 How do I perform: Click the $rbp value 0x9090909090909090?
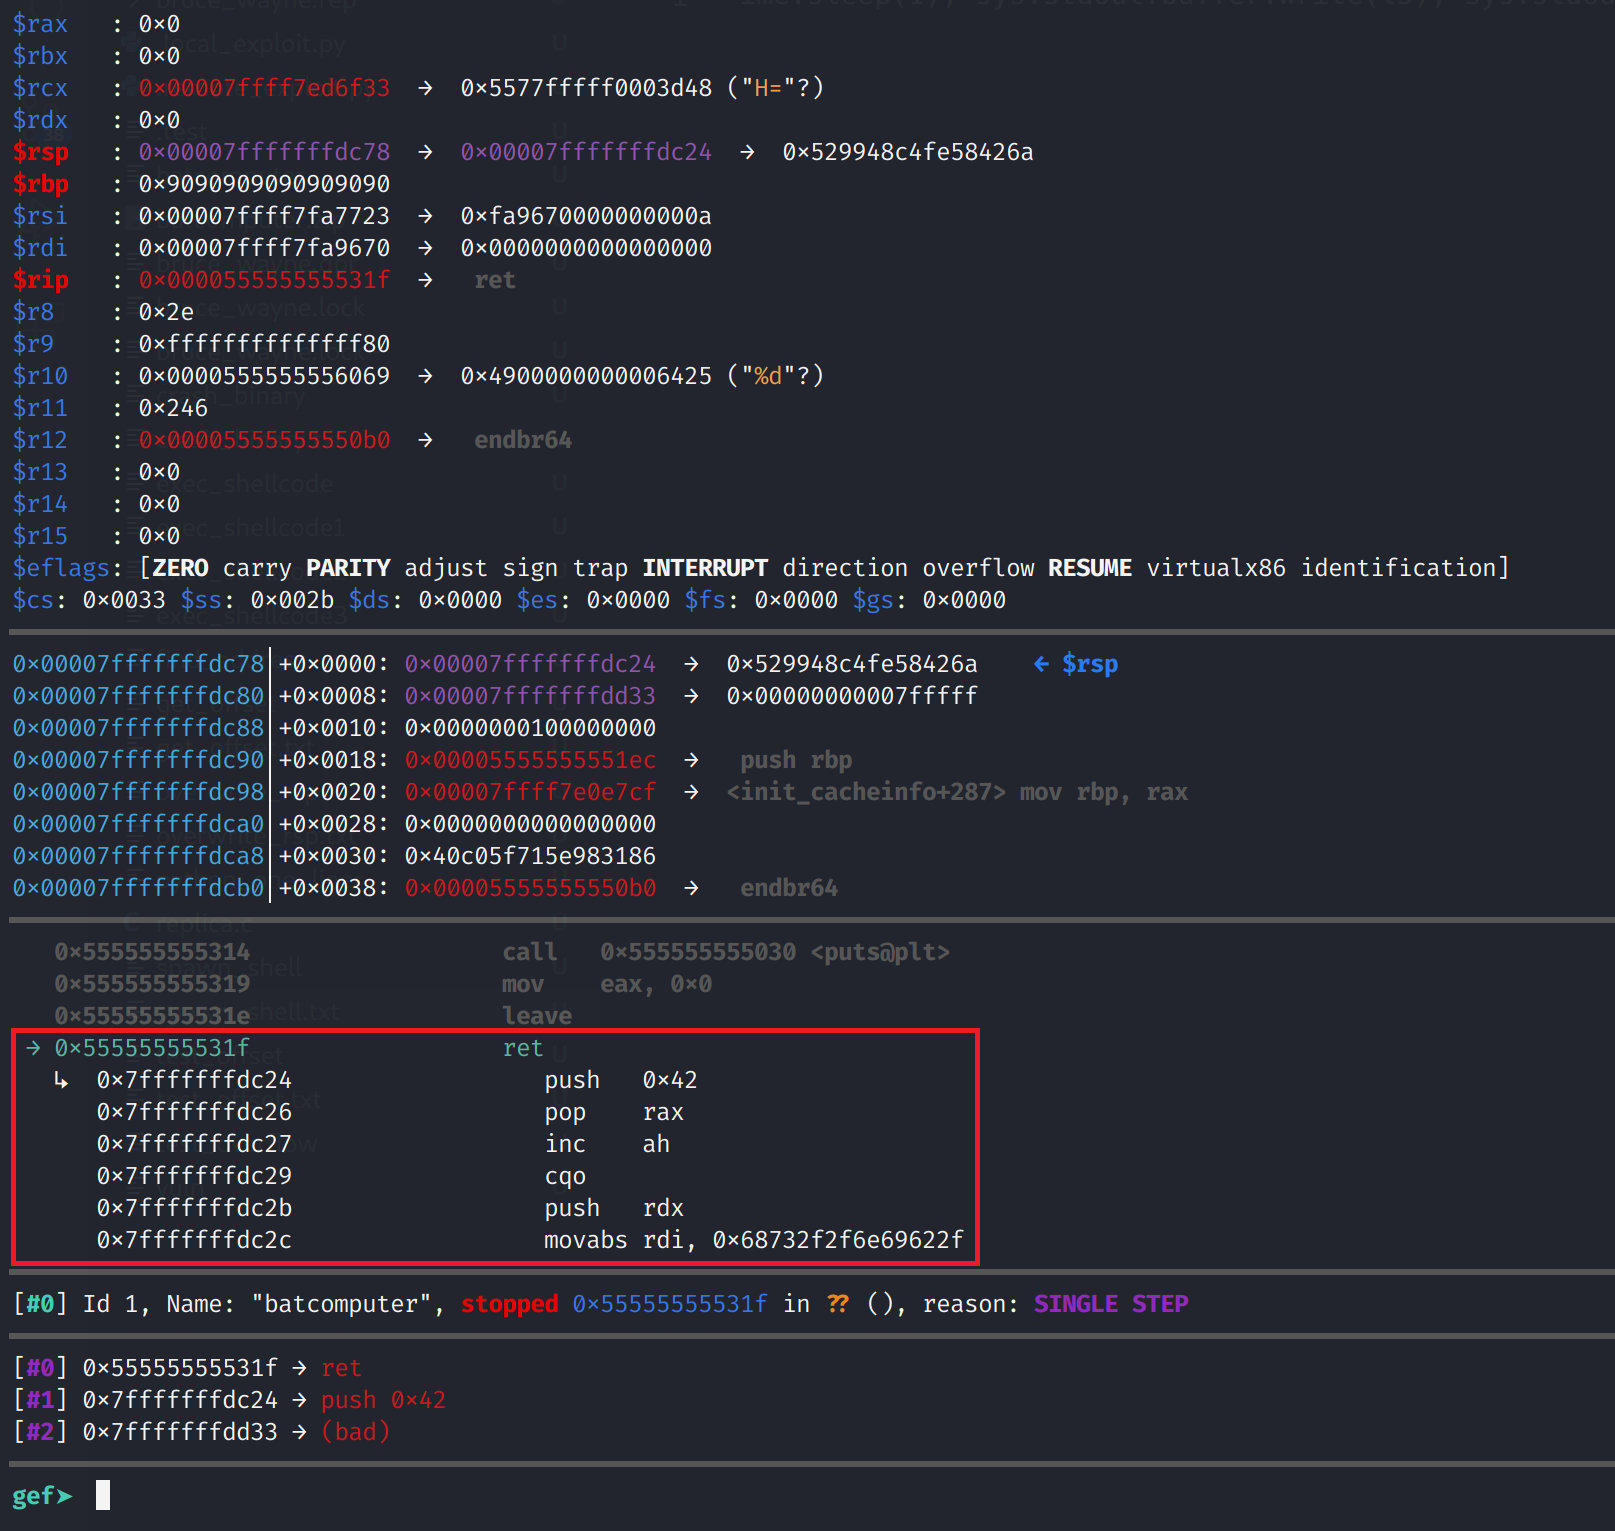coord(264,184)
